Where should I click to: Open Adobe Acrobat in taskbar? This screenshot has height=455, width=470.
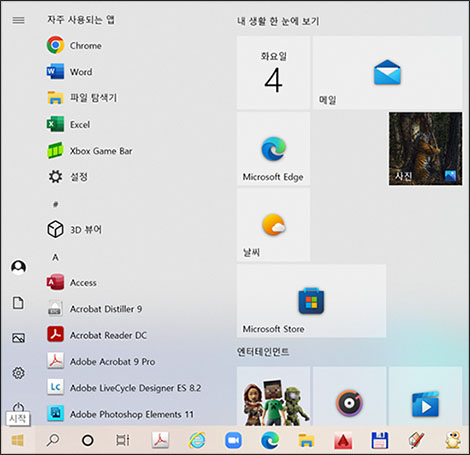pos(160,440)
